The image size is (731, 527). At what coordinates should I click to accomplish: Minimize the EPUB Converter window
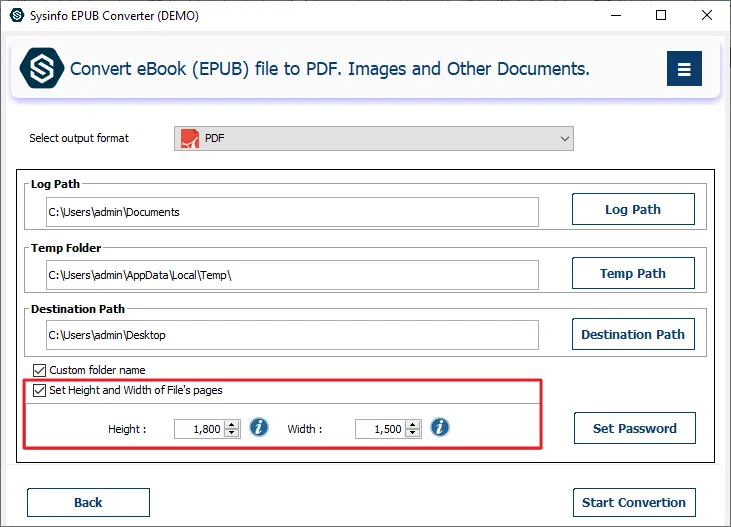(616, 15)
